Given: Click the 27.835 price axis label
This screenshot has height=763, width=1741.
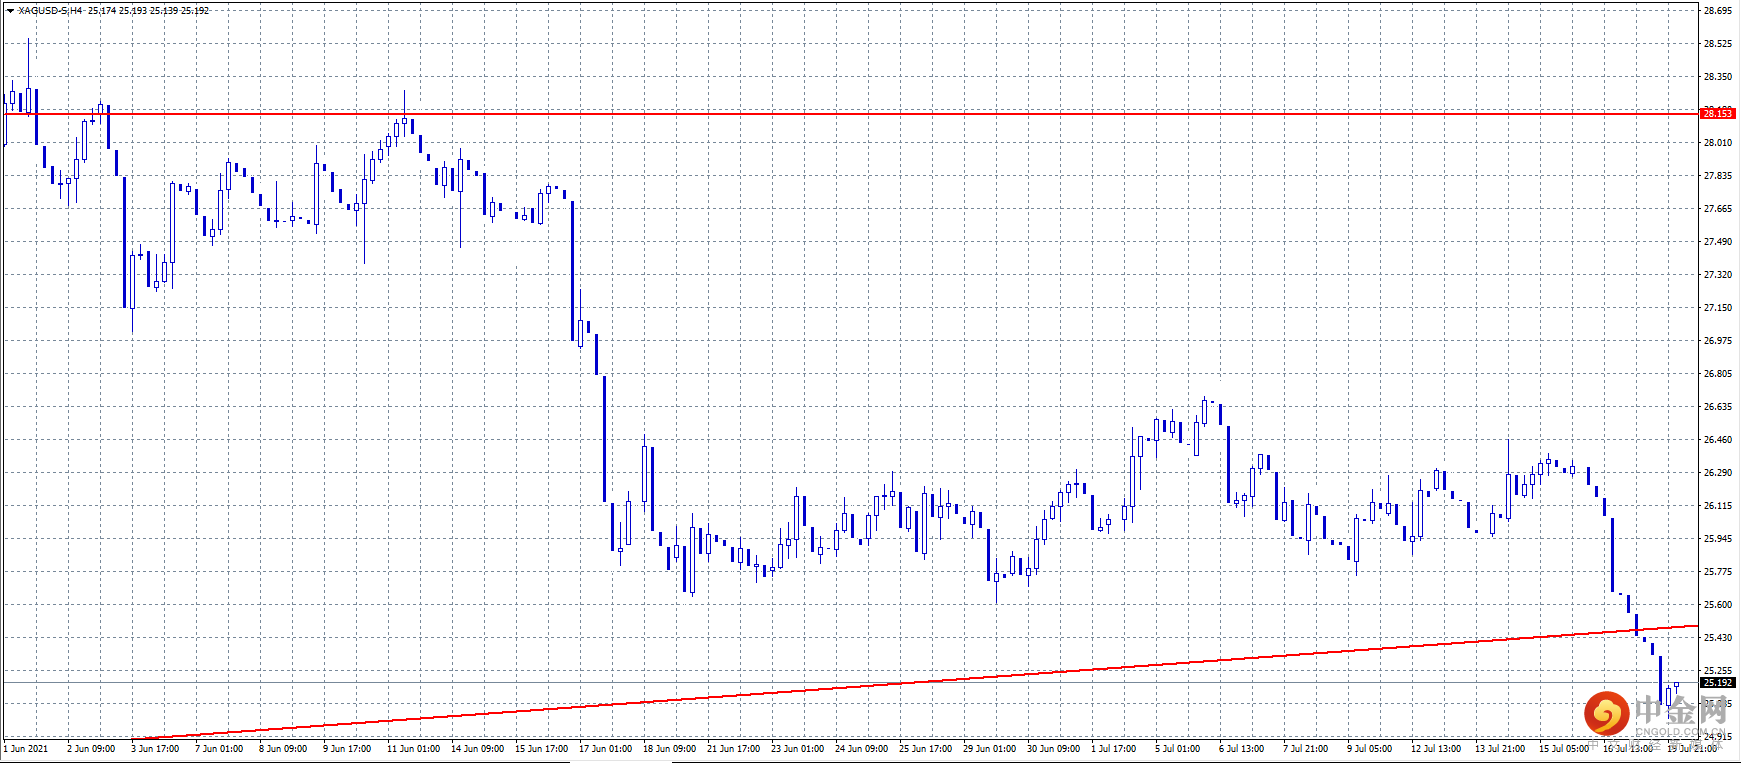Looking at the screenshot, I should click(1718, 176).
